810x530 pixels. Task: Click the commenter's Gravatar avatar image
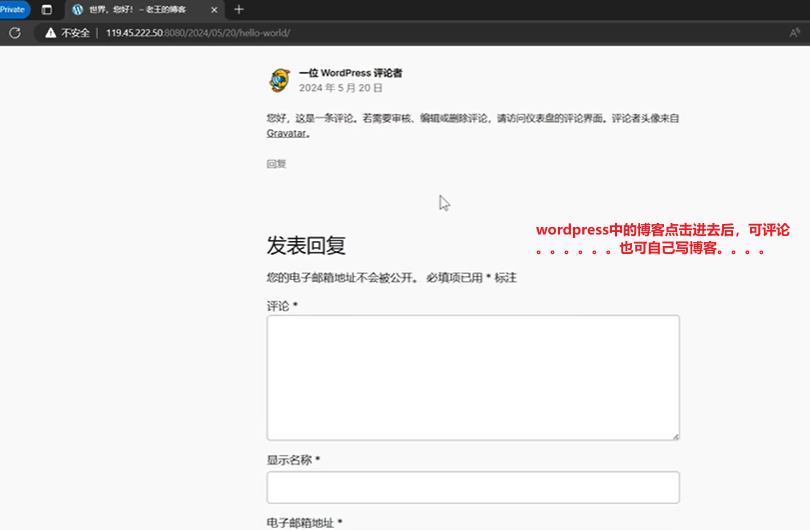pyautogui.click(x=279, y=81)
